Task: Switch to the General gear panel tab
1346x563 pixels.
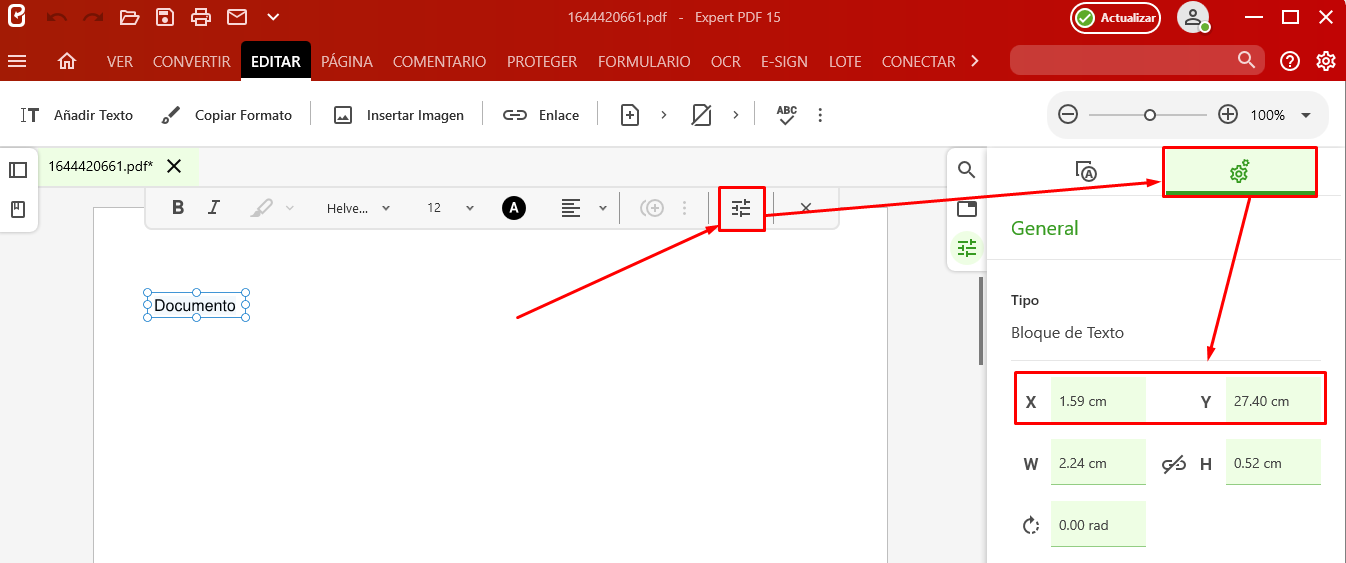Action: 1239,172
